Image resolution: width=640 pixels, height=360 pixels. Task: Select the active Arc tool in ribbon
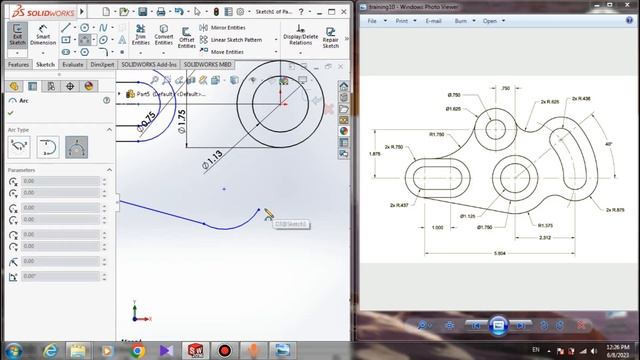84,40
